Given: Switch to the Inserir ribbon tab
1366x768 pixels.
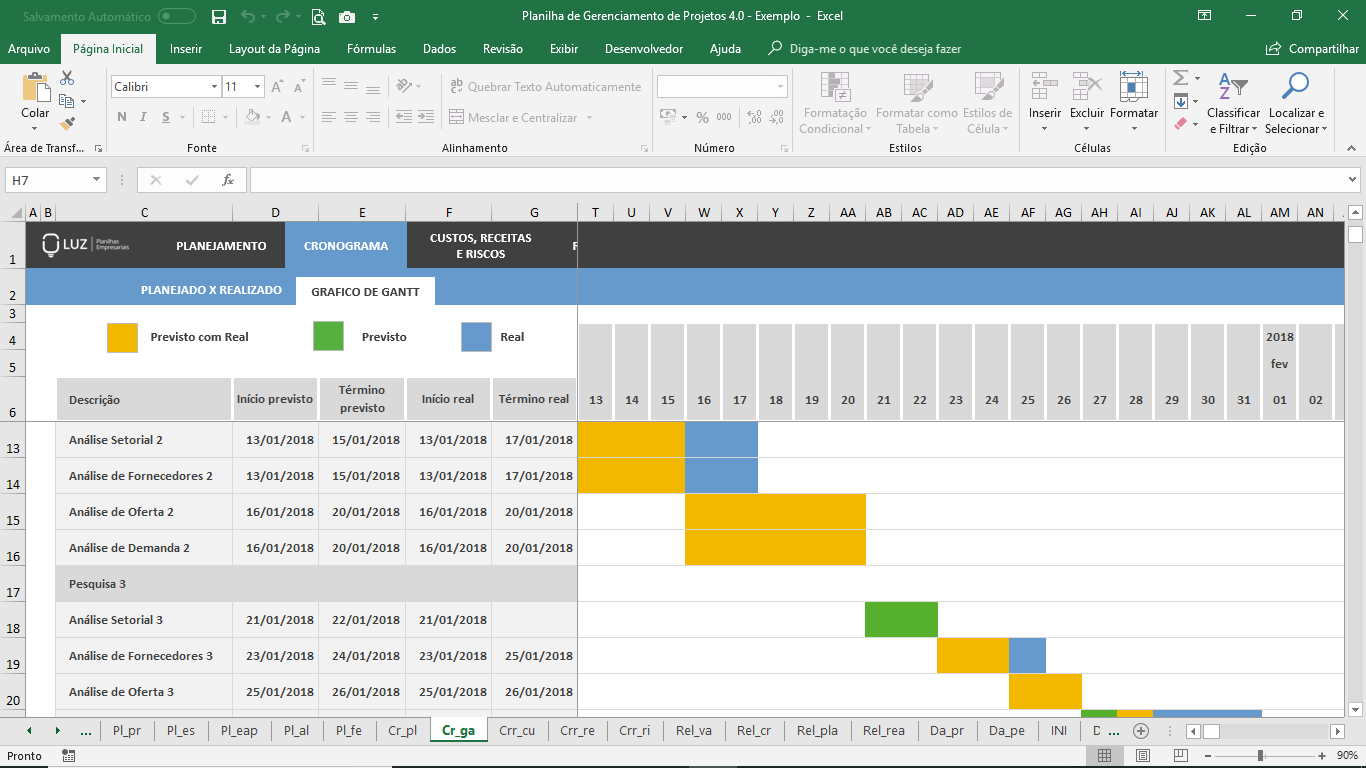Looking at the screenshot, I should pyautogui.click(x=186, y=49).
